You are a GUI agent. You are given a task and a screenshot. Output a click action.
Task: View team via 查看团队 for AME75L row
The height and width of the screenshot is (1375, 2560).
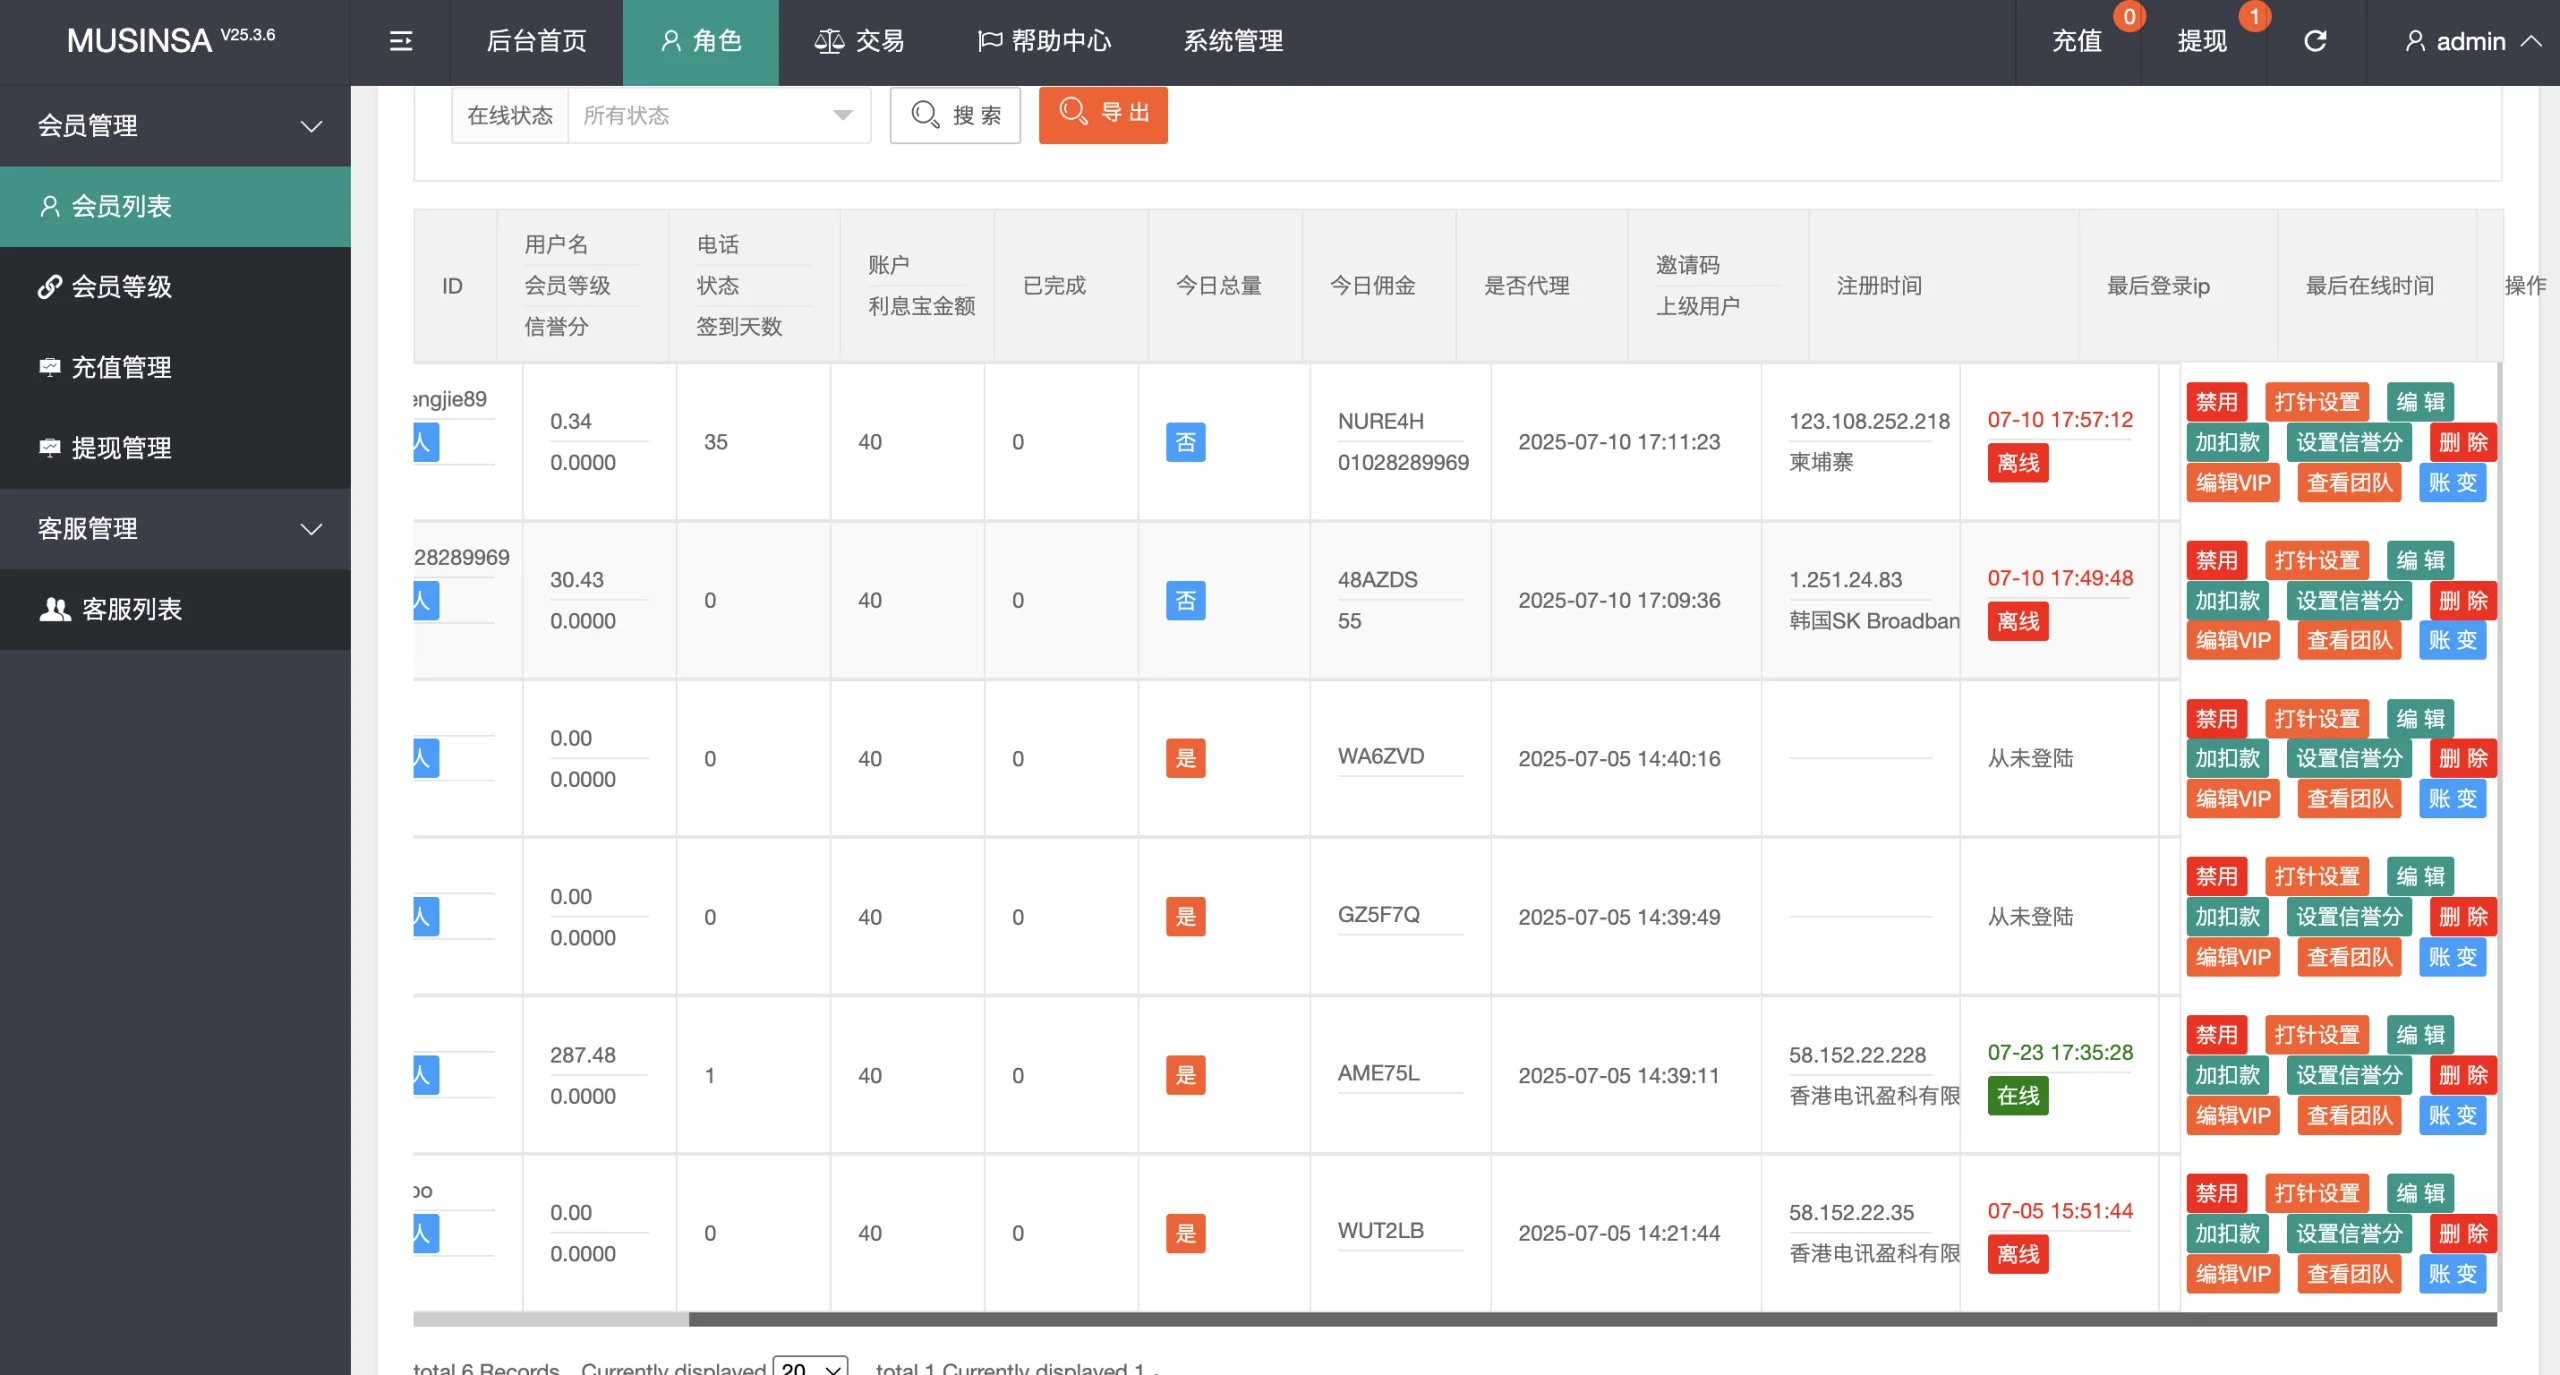click(2350, 1115)
